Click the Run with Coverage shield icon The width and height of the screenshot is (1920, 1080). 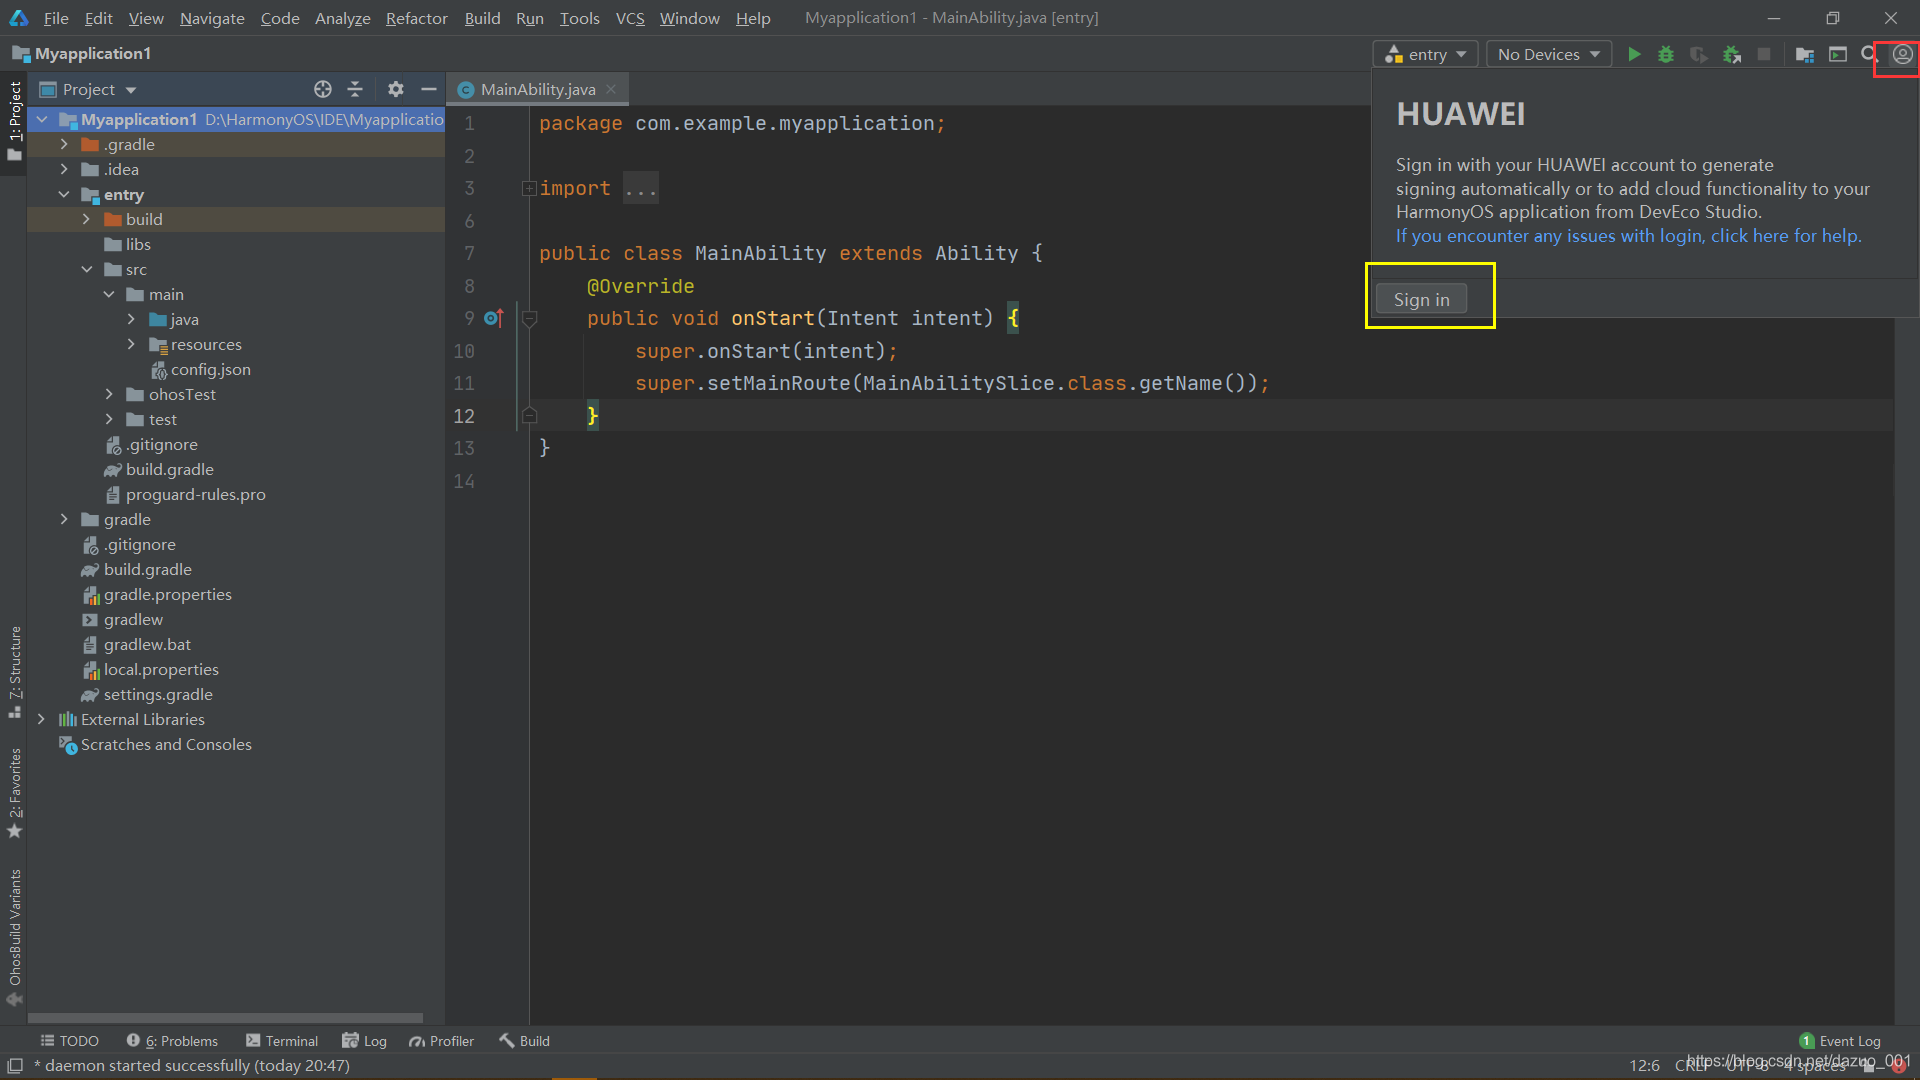coord(1698,54)
